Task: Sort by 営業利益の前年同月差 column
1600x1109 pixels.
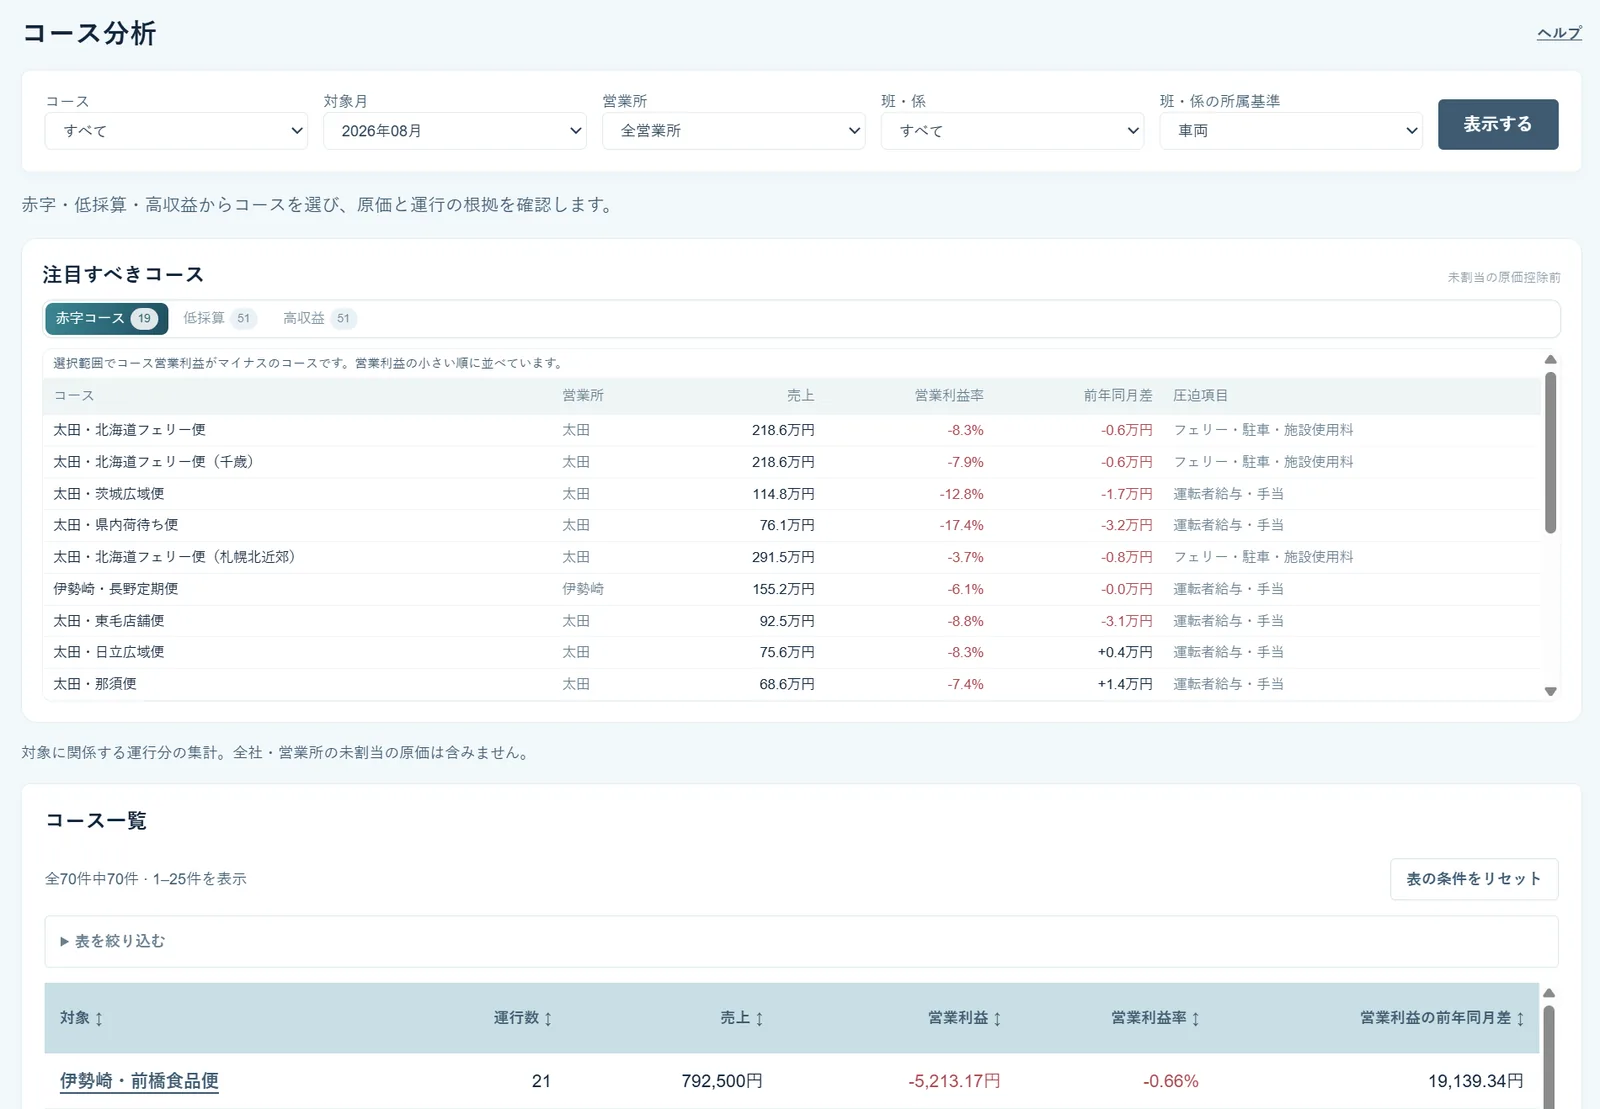Action: tap(1442, 1018)
